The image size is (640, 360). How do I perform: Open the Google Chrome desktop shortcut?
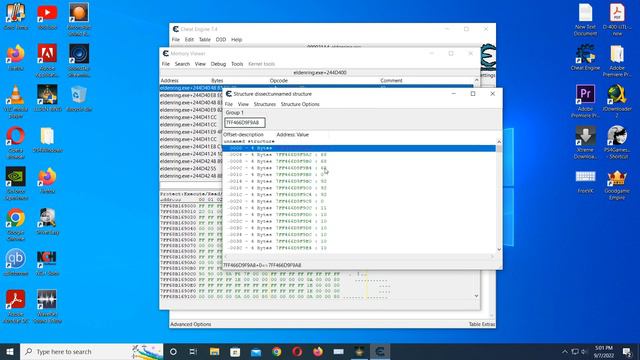16,224
